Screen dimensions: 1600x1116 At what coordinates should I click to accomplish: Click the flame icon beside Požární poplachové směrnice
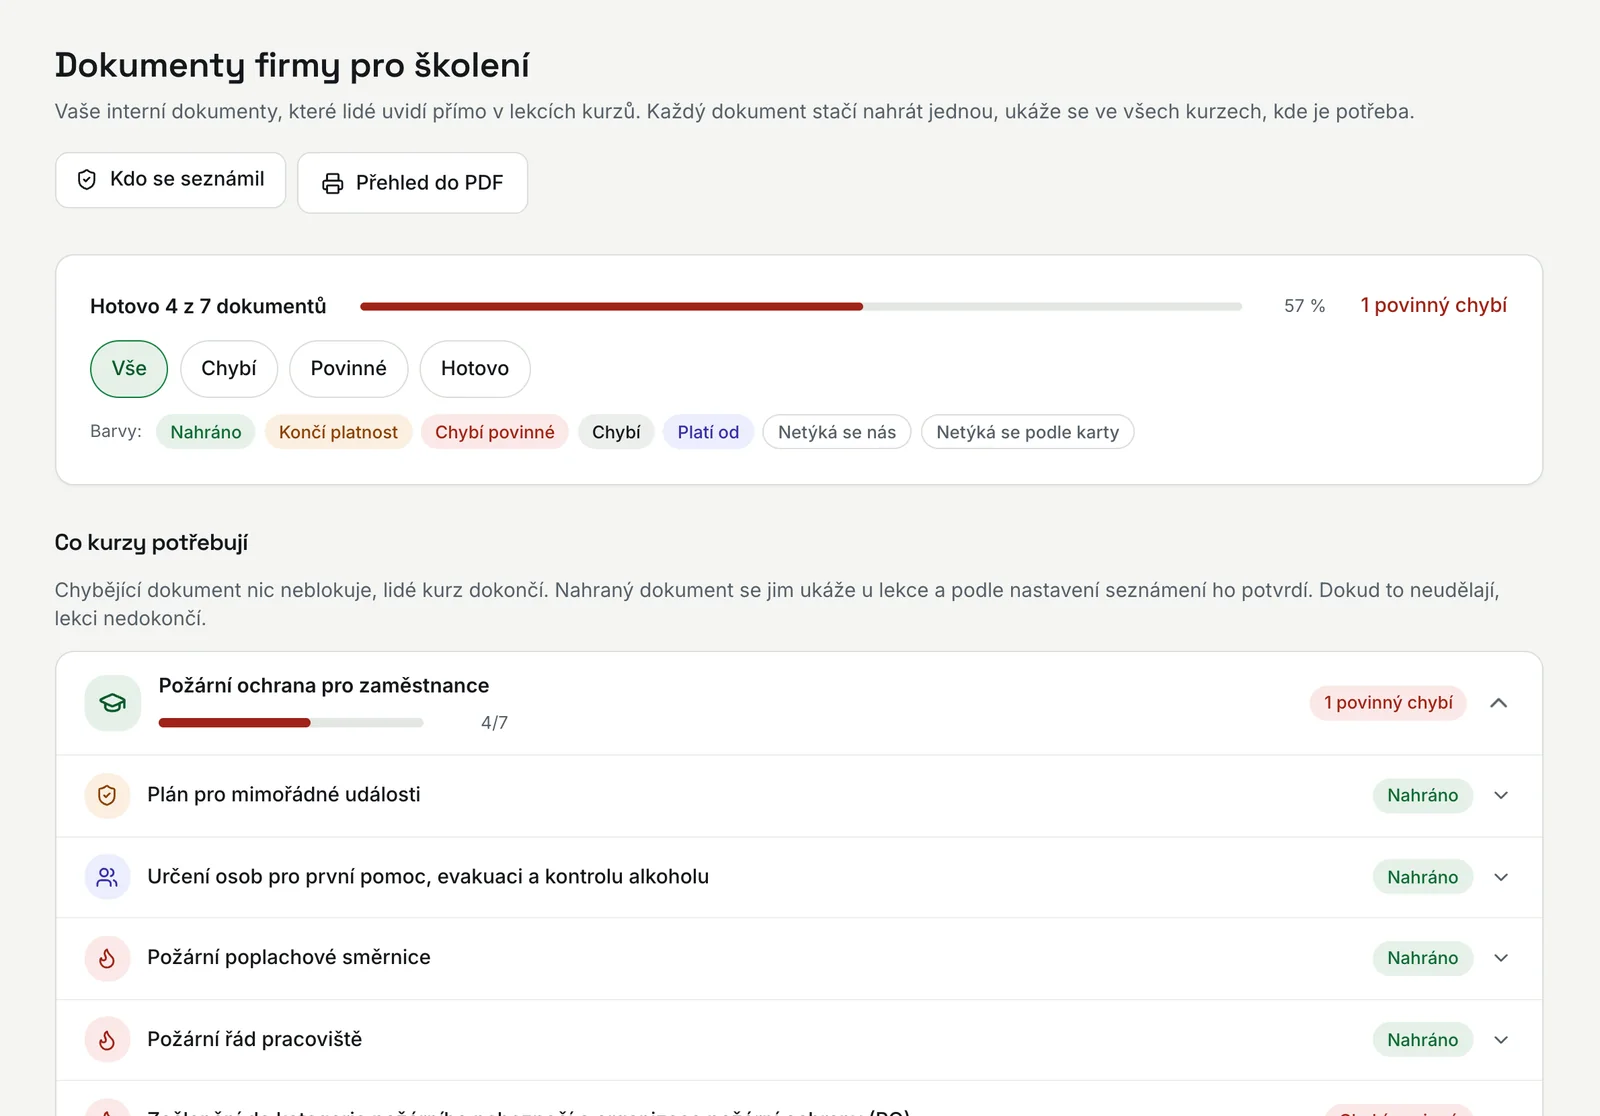pyautogui.click(x=107, y=959)
